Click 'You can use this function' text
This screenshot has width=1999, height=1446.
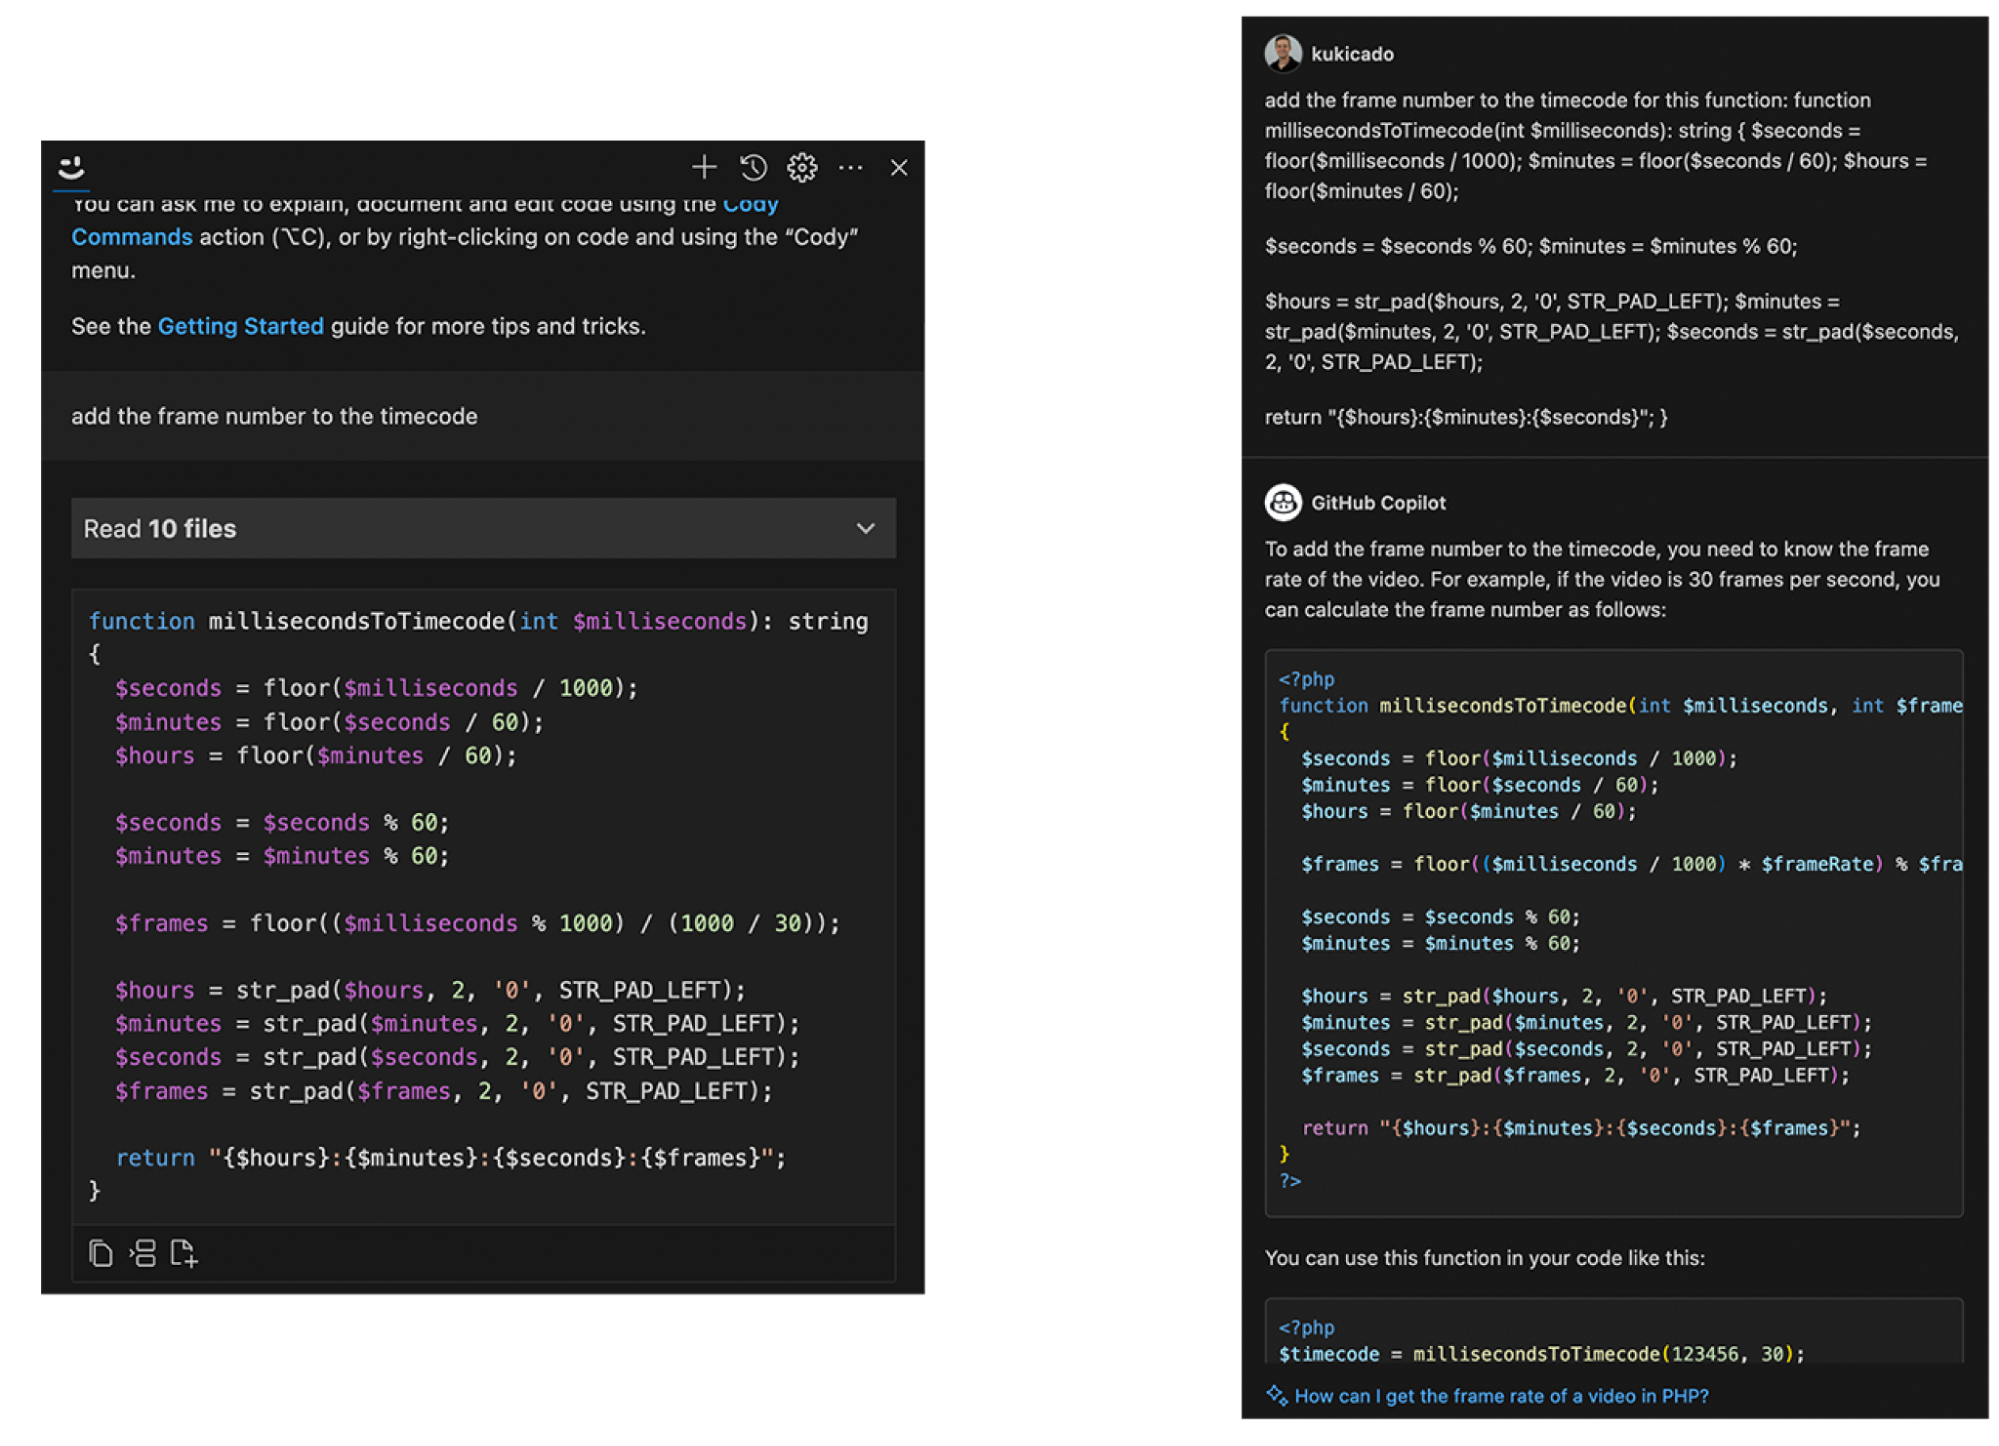1484,1258
